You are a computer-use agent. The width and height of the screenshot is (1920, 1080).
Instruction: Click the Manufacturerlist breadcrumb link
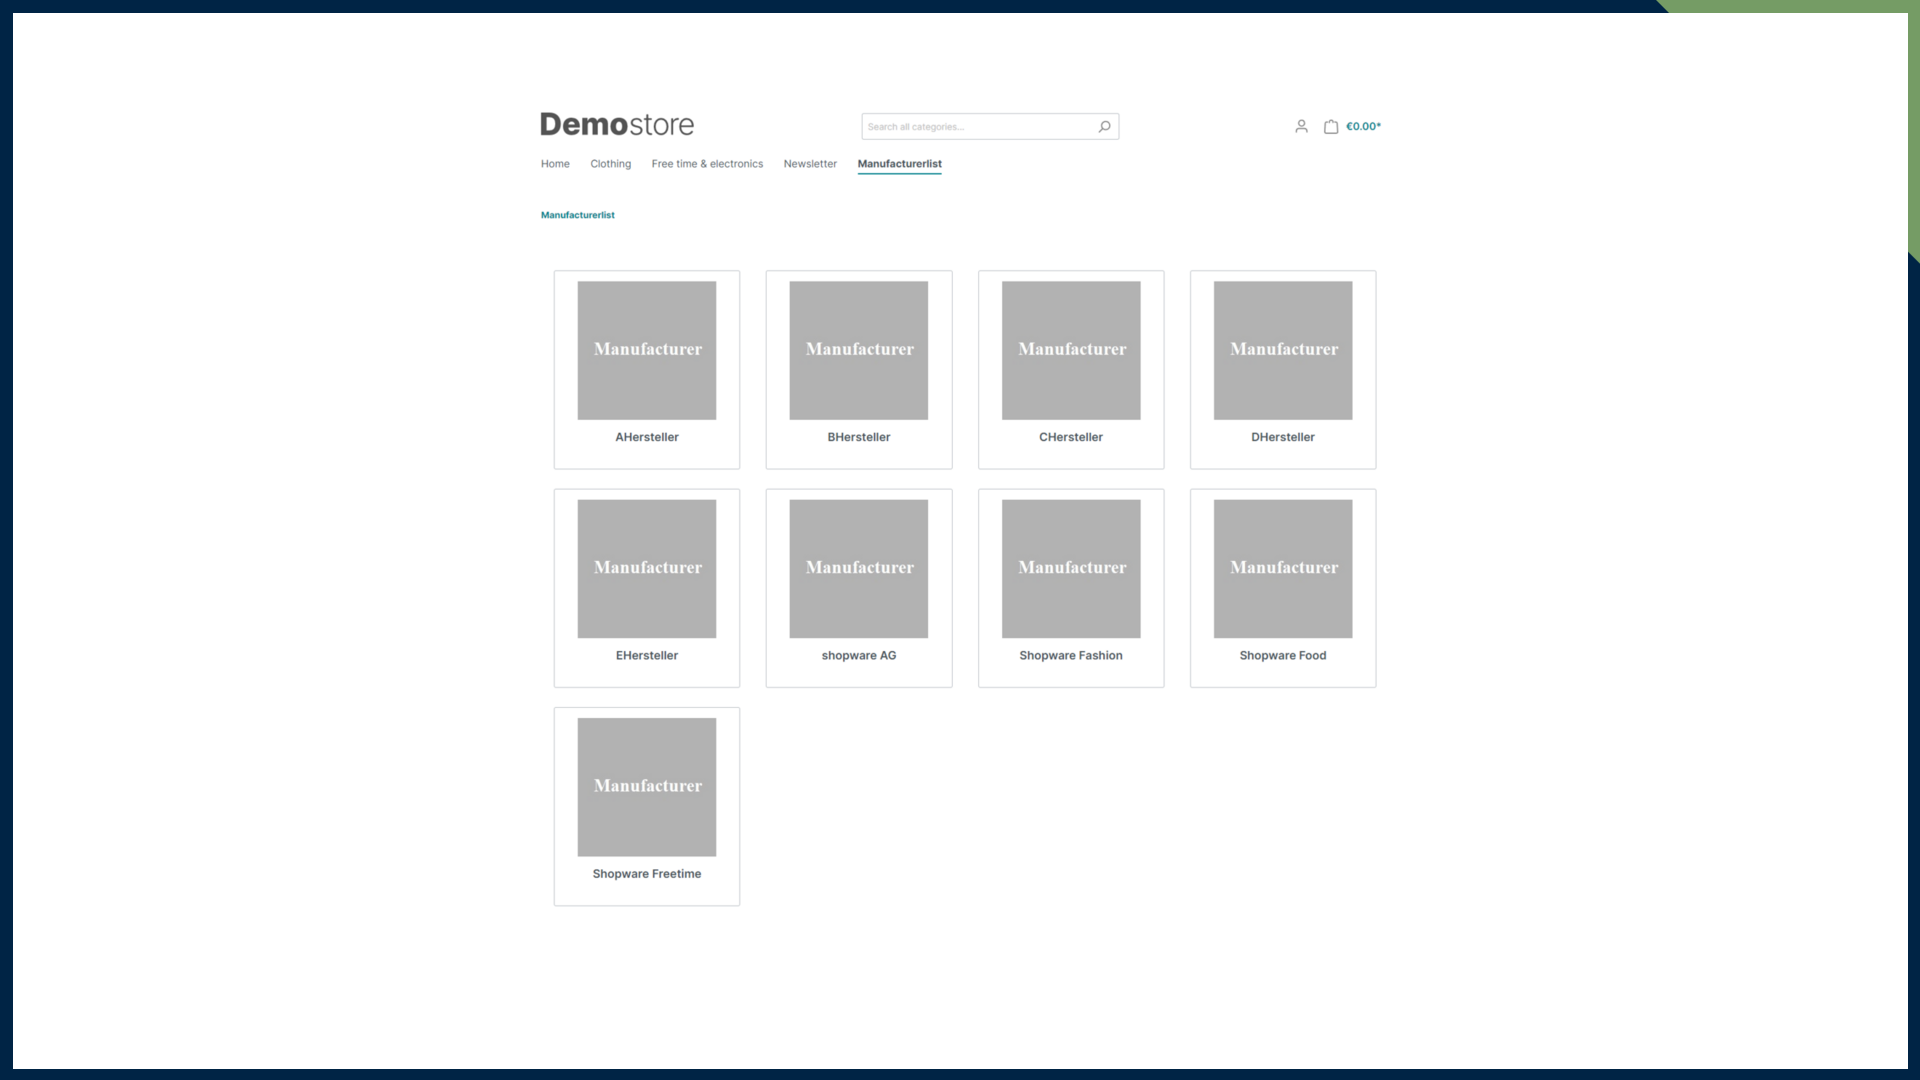(578, 215)
